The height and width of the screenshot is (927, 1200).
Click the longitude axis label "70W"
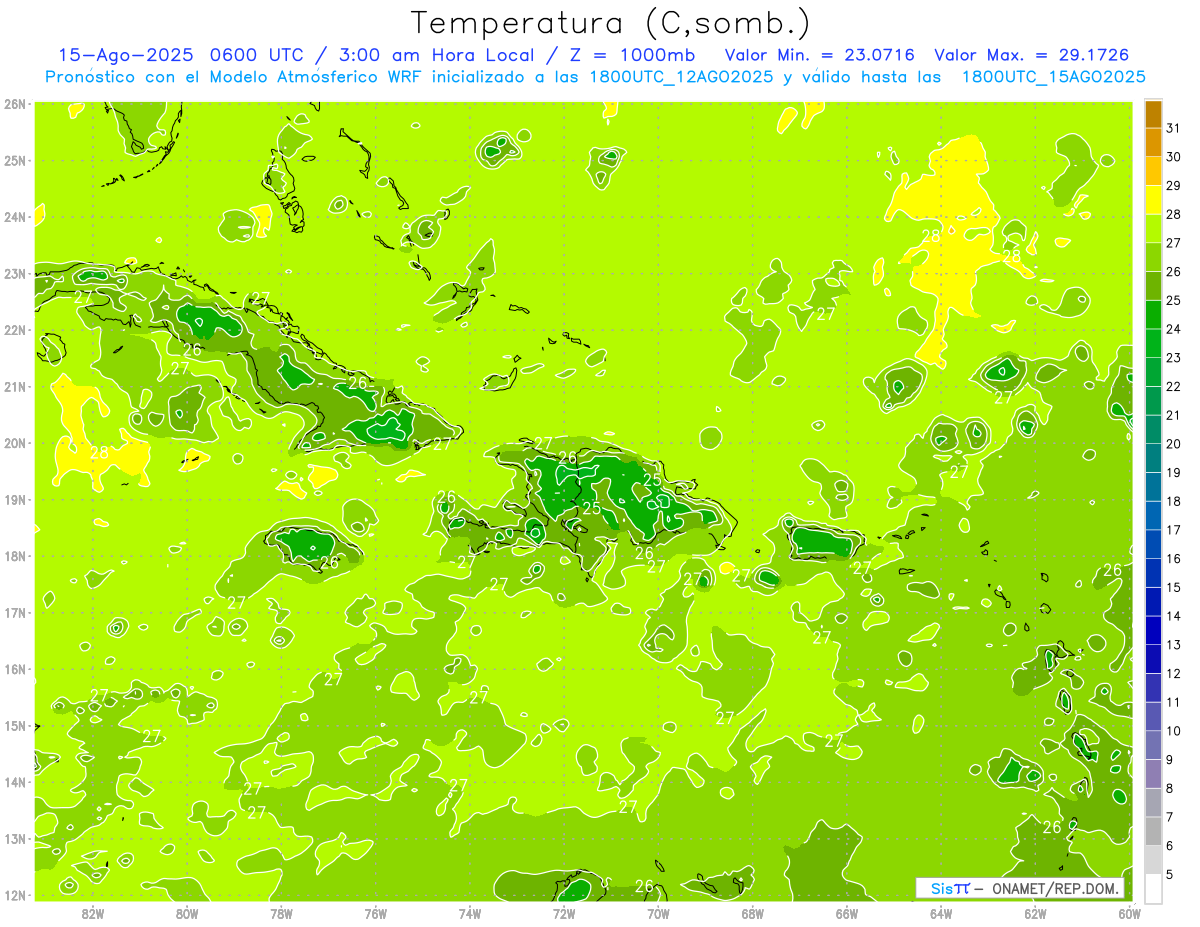coord(658,914)
